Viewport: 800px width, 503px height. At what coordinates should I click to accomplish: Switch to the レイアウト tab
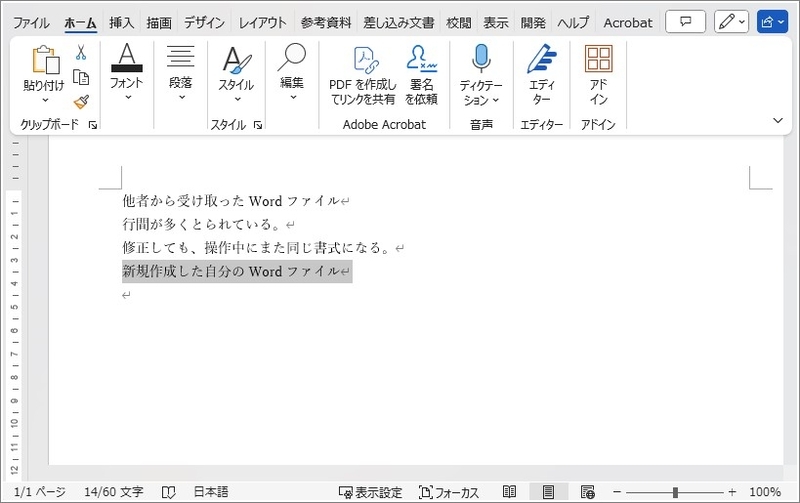(x=263, y=22)
